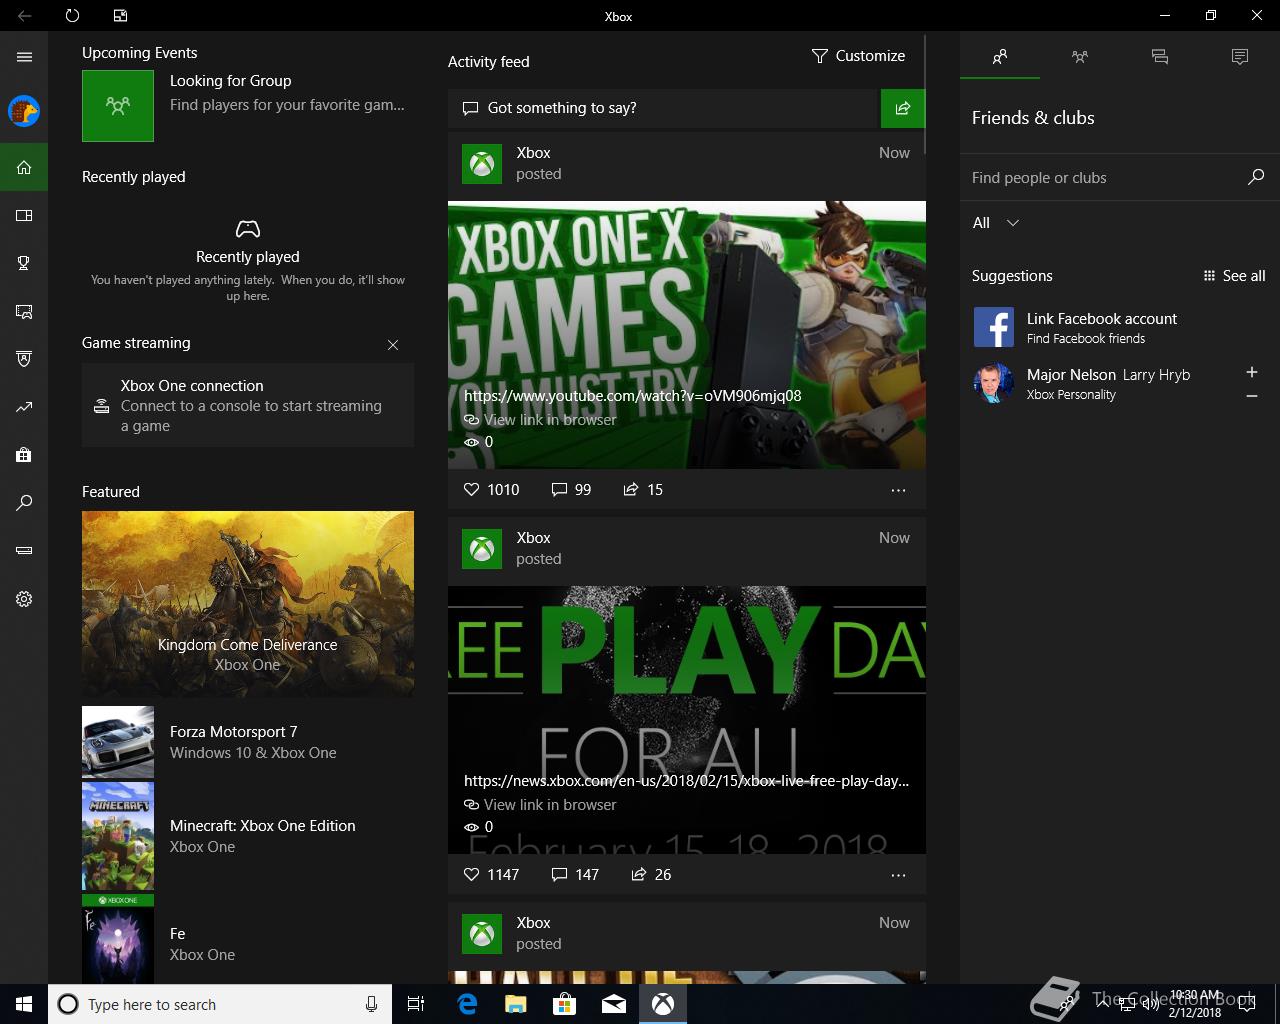Open Microsoft Store bag icon in sidebar
The image size is (1280, 1024).
click(24, 455)
